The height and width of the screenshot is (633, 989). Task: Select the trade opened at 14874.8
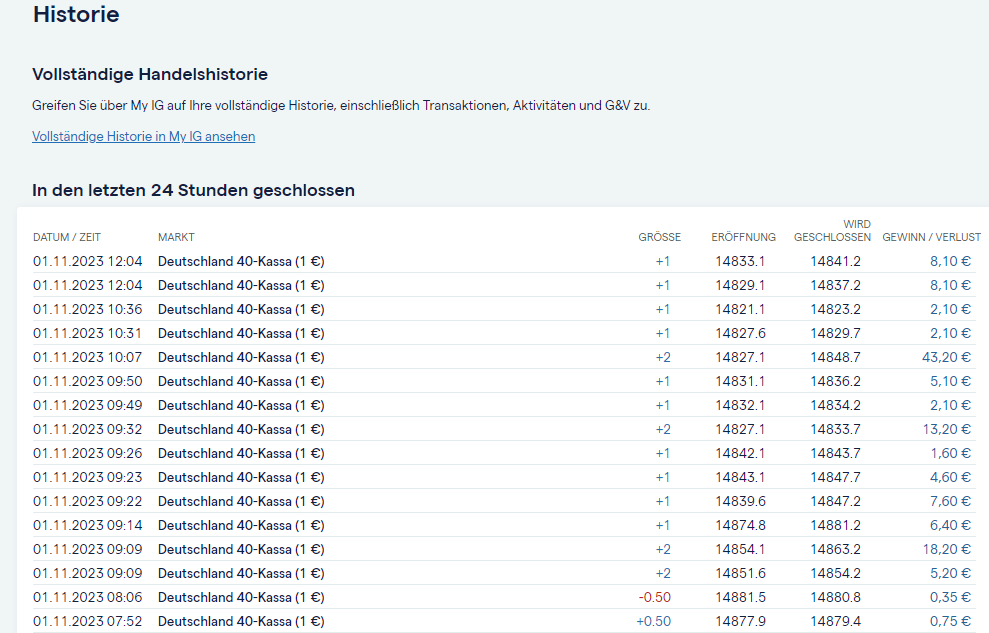(740, 525)
